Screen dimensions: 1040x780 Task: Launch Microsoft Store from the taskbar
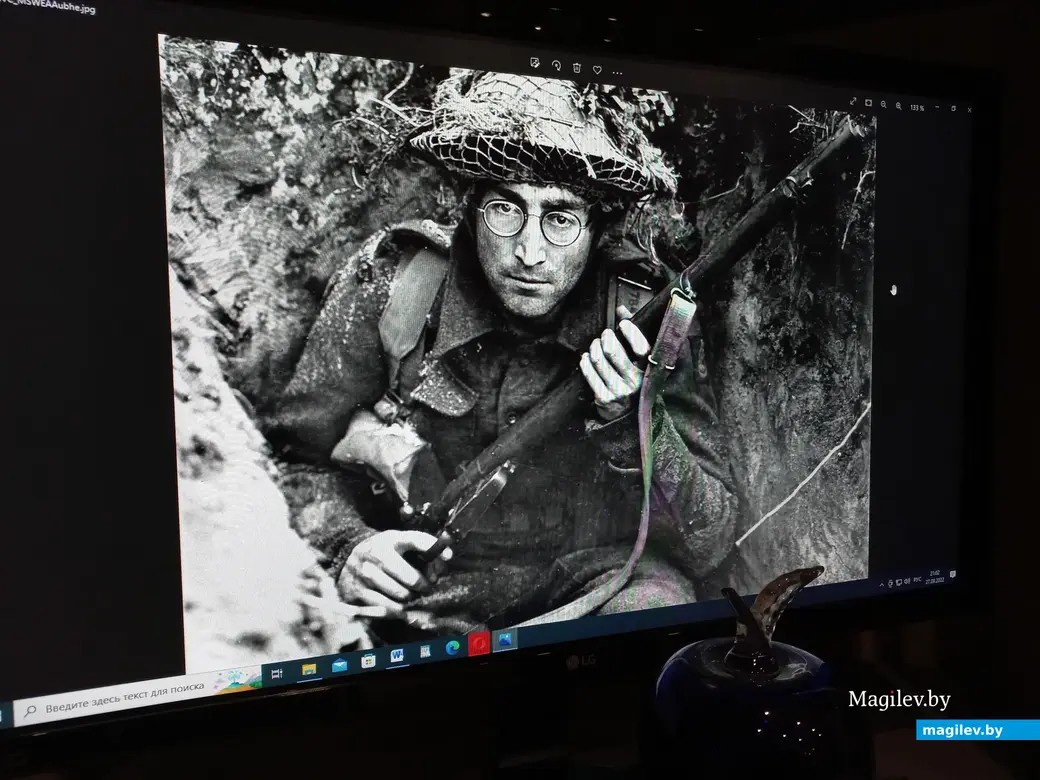click(x=368, y=661)
